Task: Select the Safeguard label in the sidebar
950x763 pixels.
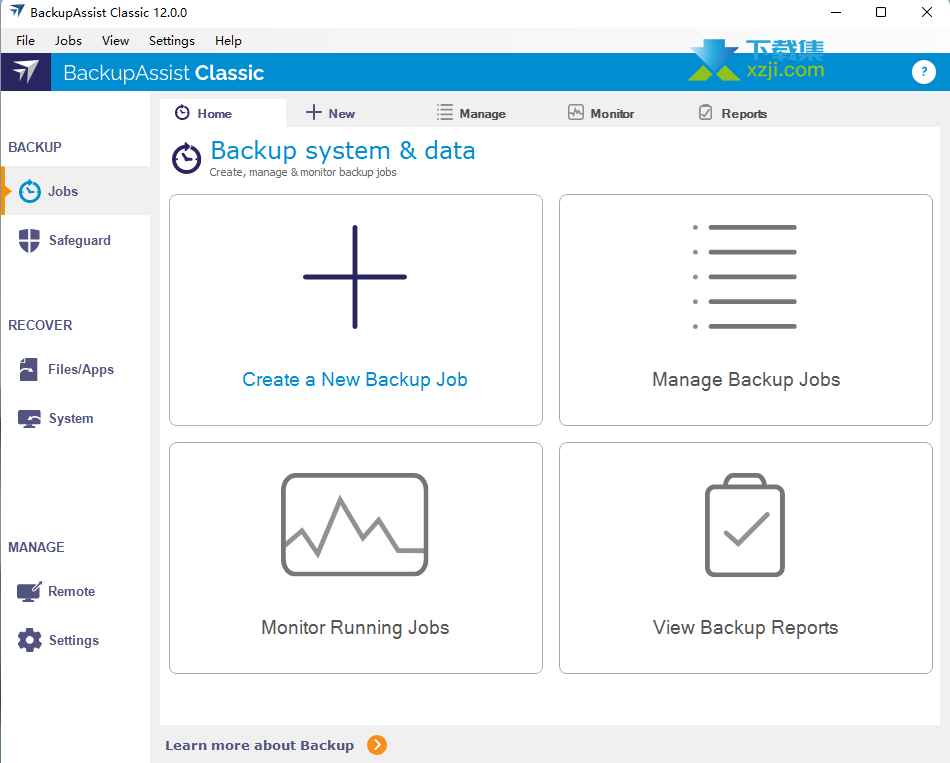Action: pyautogui.click(x=80, y=241)
